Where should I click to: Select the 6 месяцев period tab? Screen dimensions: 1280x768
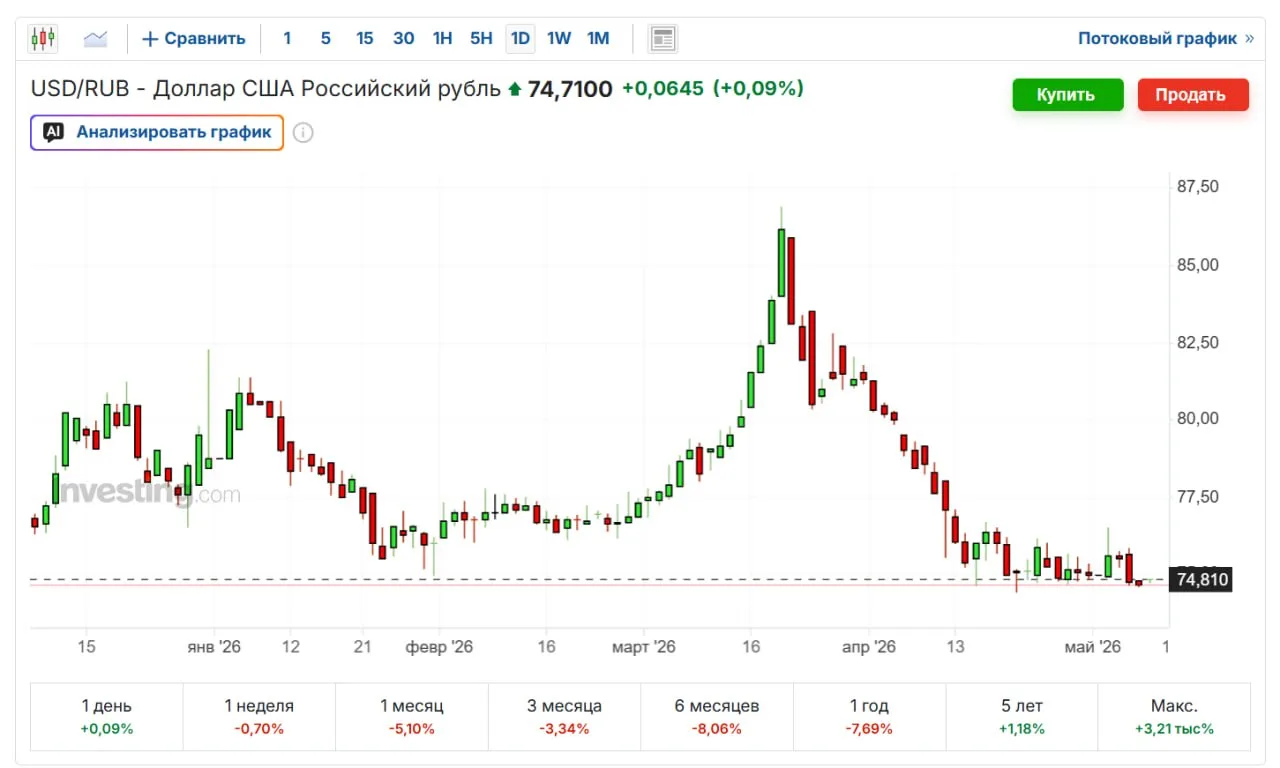pyautogui.click(x=717, y=716)
